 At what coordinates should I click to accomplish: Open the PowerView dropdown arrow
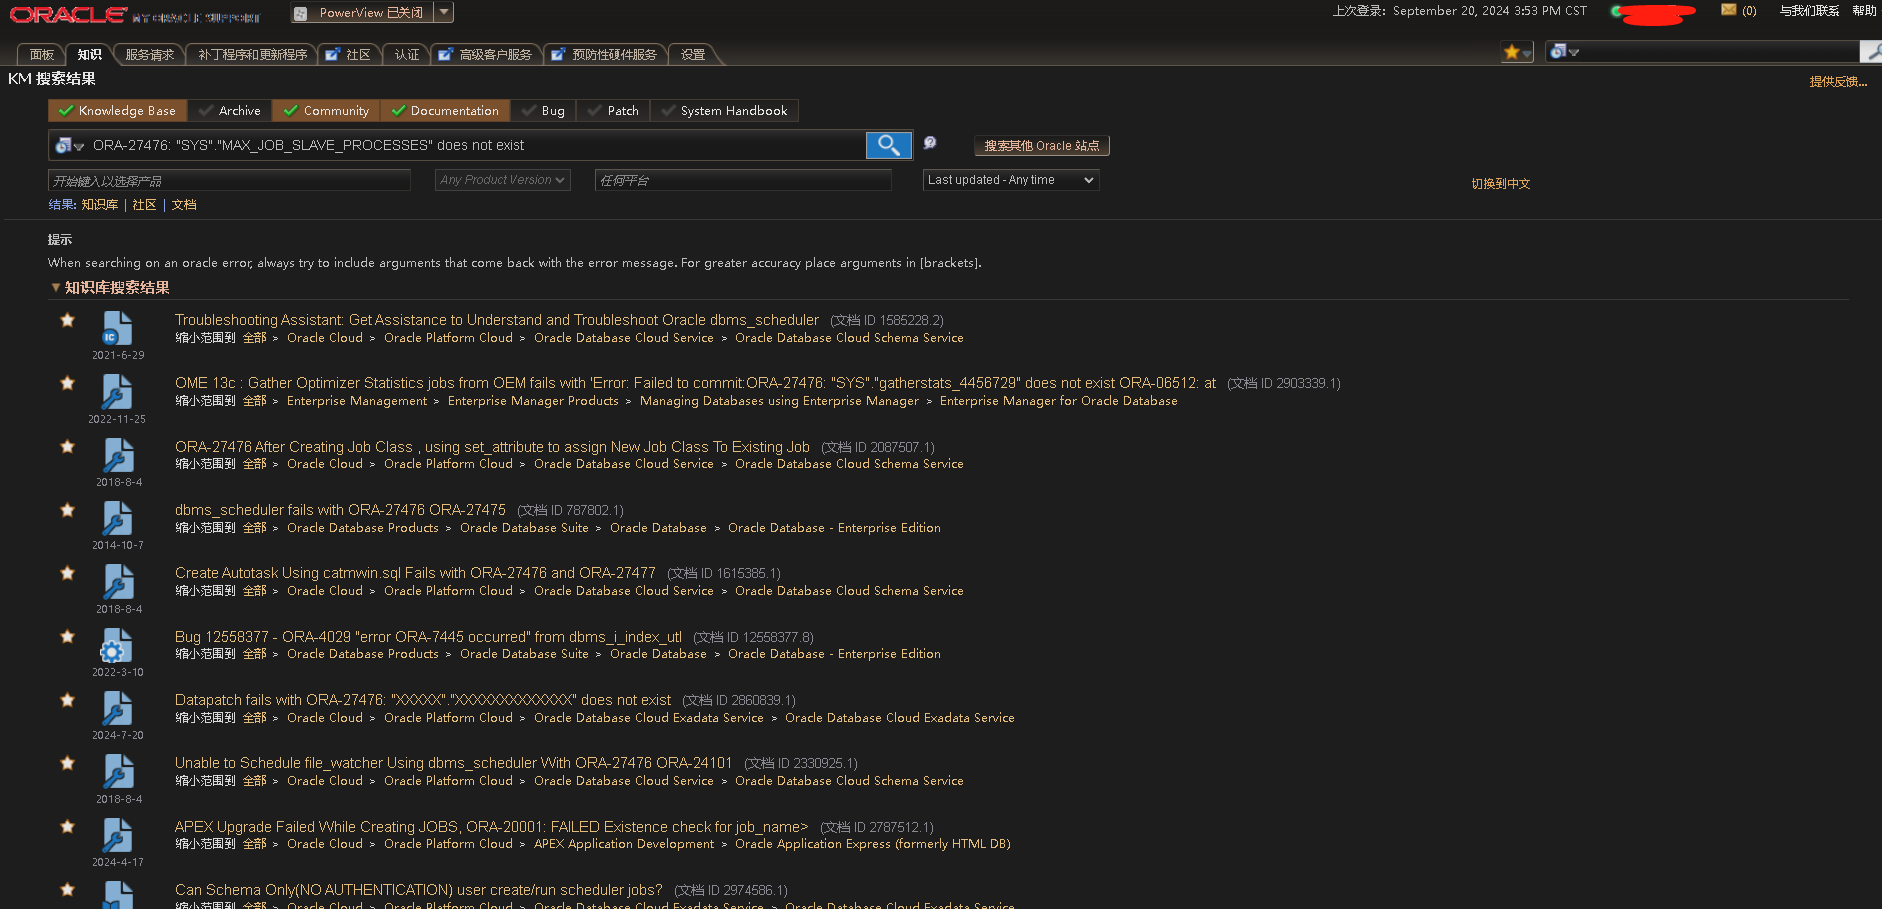click(x=444, y=12)
